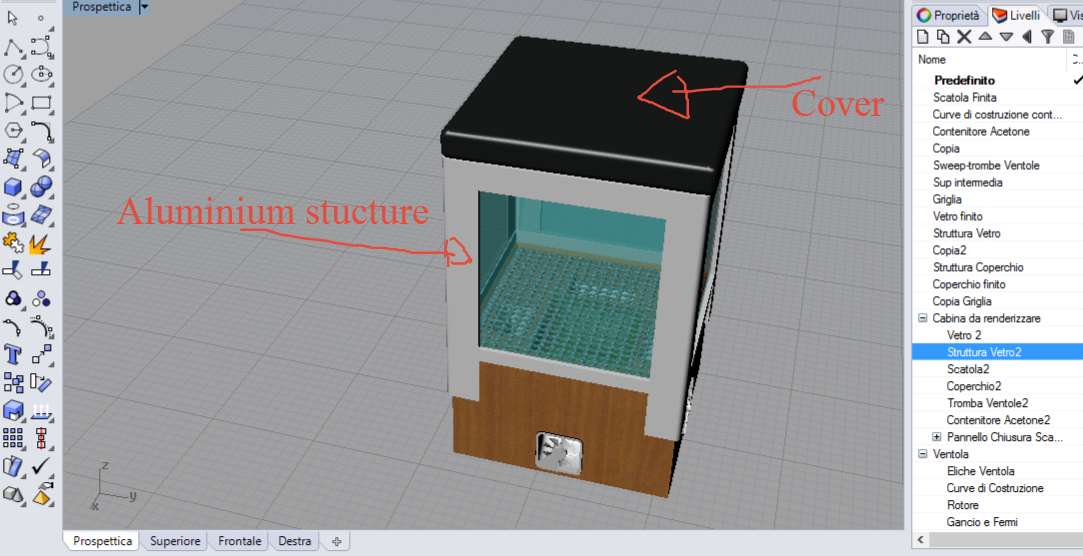This screenshot has height=556, width=1083.
Task: Click the Ungroup objects tool
Action: coord(41,298)
